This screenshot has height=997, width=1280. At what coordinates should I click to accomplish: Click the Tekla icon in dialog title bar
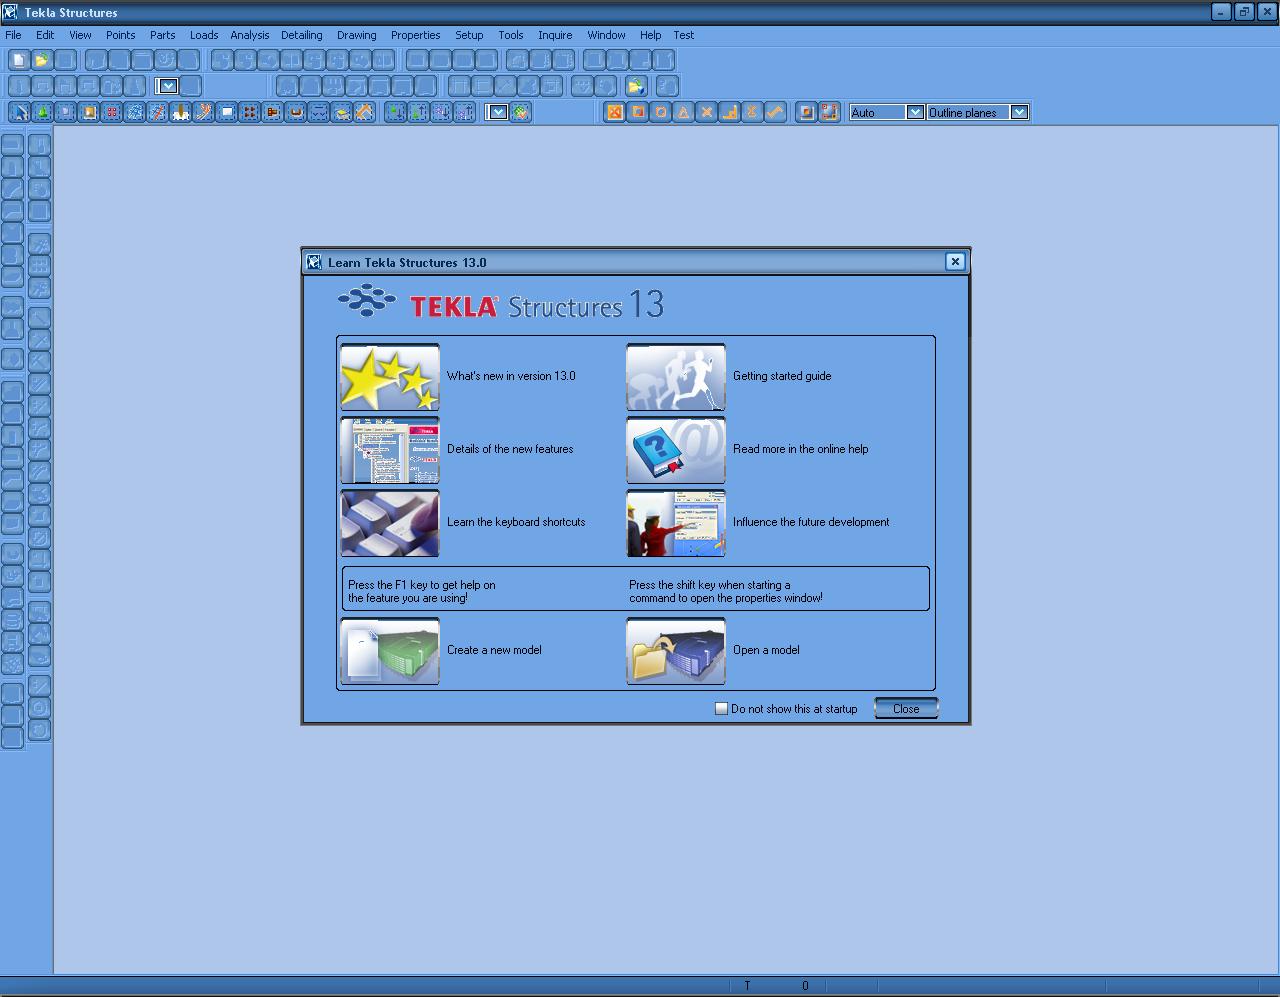pos(314,262)
